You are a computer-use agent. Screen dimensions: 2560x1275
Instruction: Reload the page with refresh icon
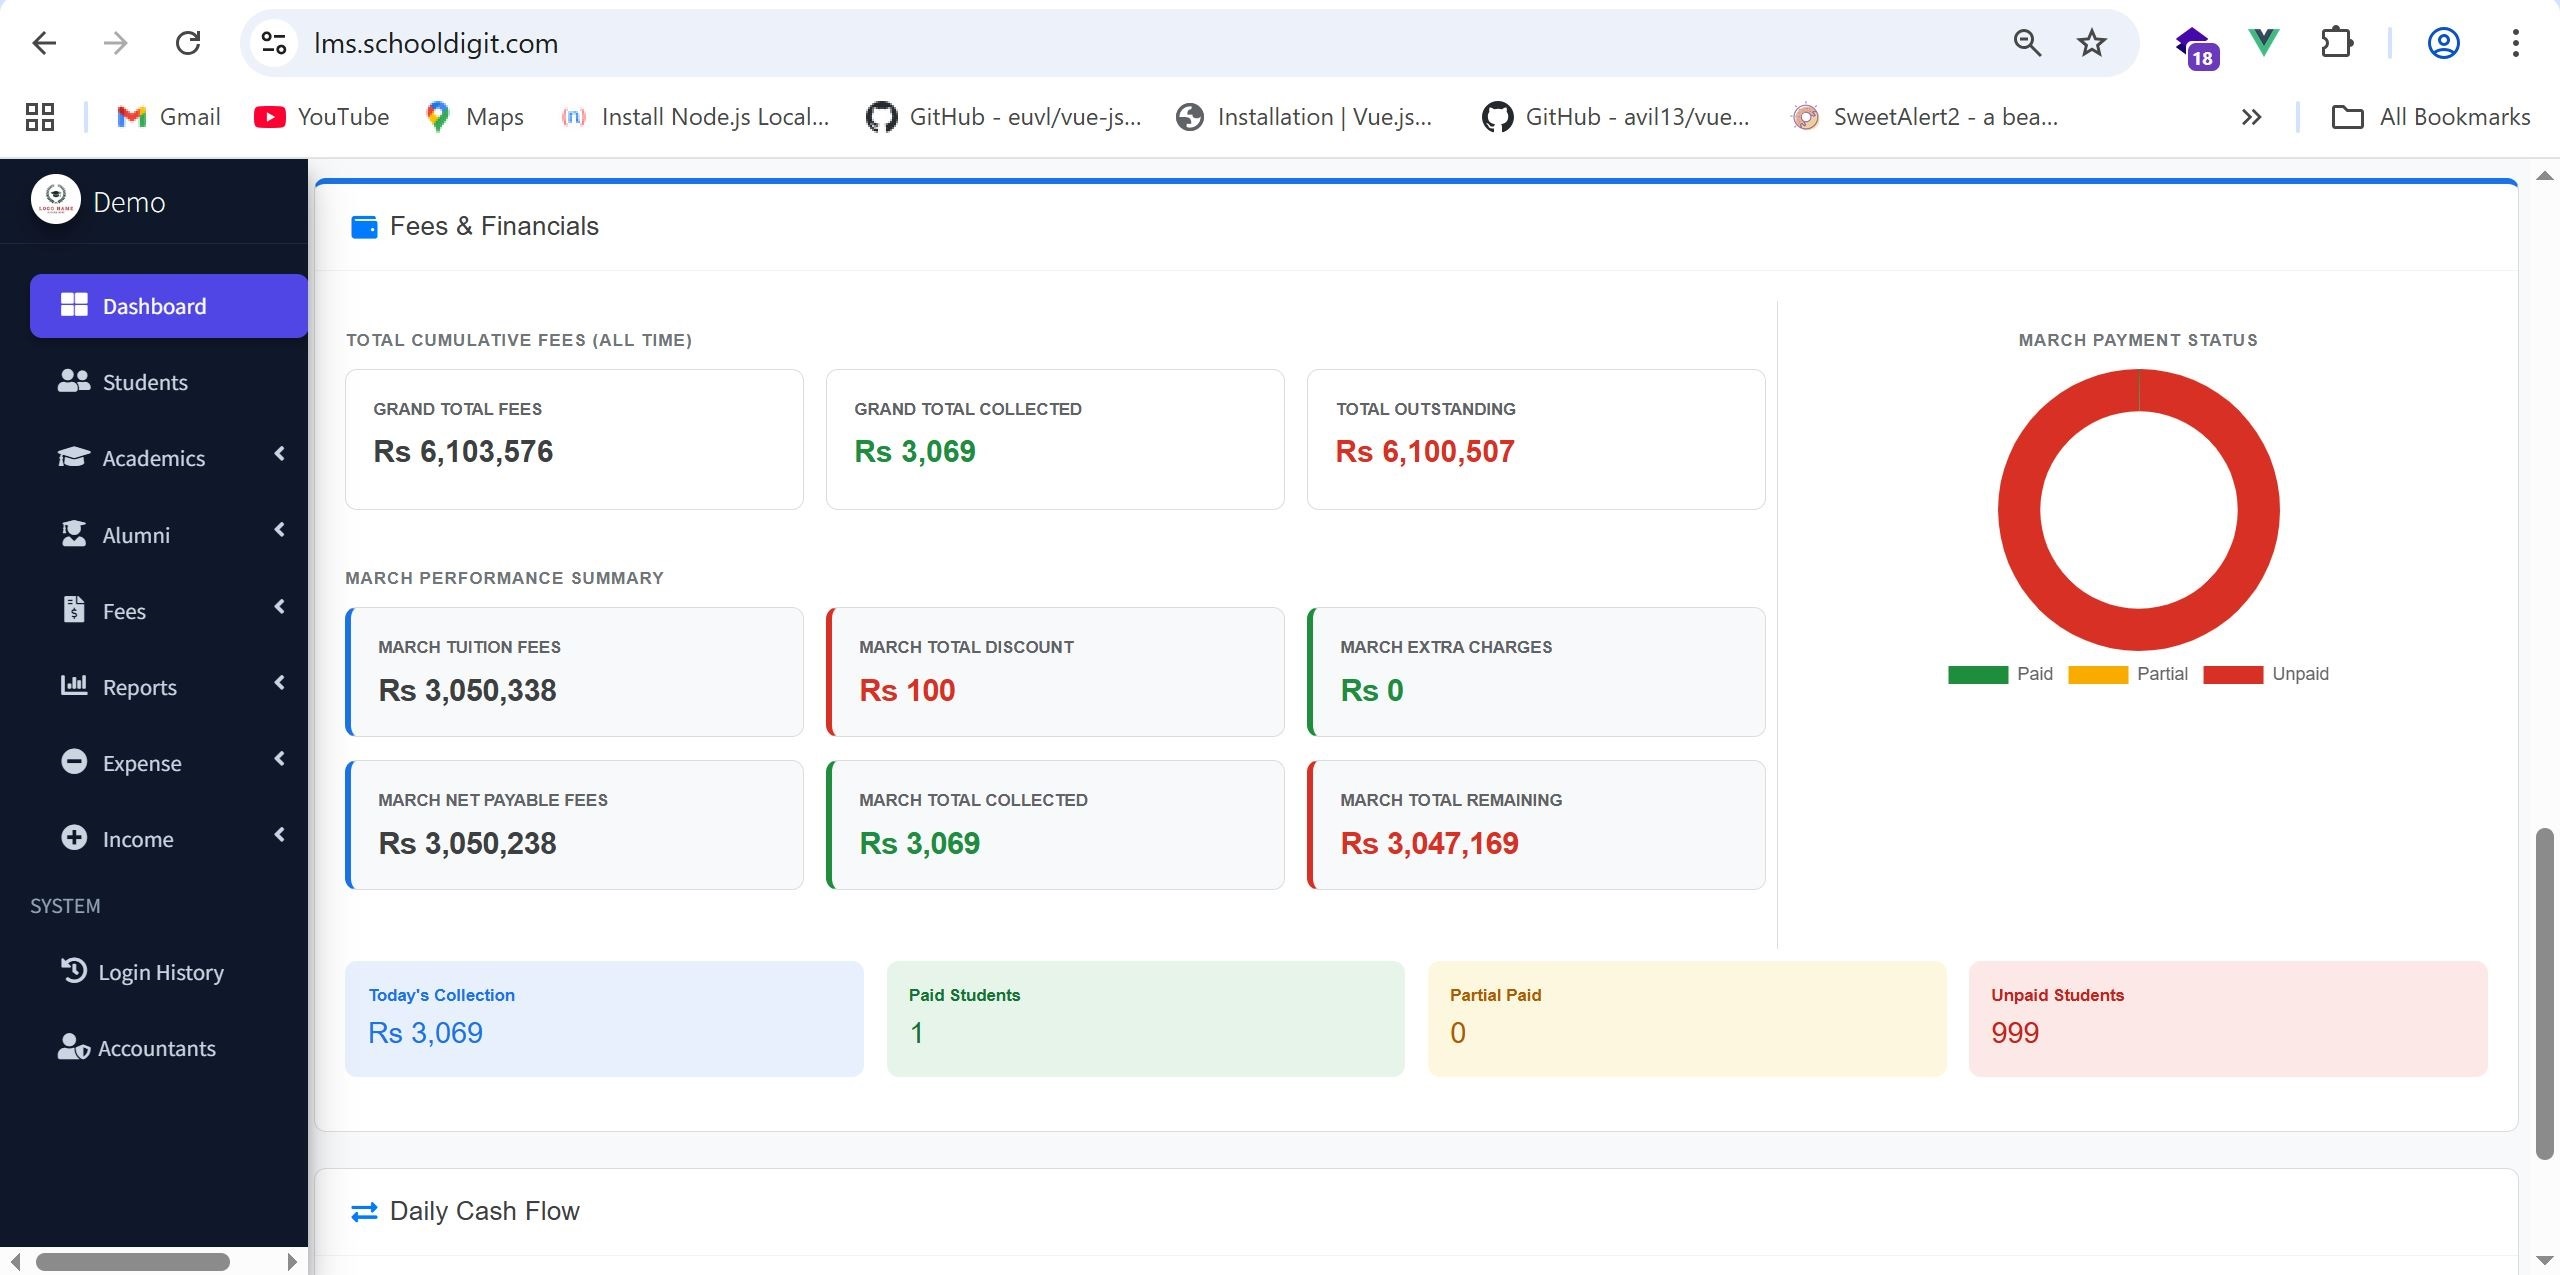[x=188, y=43]
